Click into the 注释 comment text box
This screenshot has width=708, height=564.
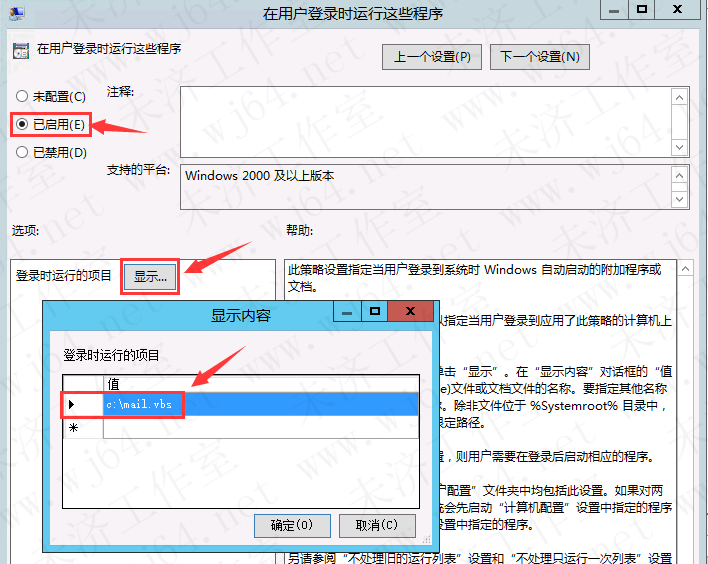pyautogui.click(x=426, y=122)
